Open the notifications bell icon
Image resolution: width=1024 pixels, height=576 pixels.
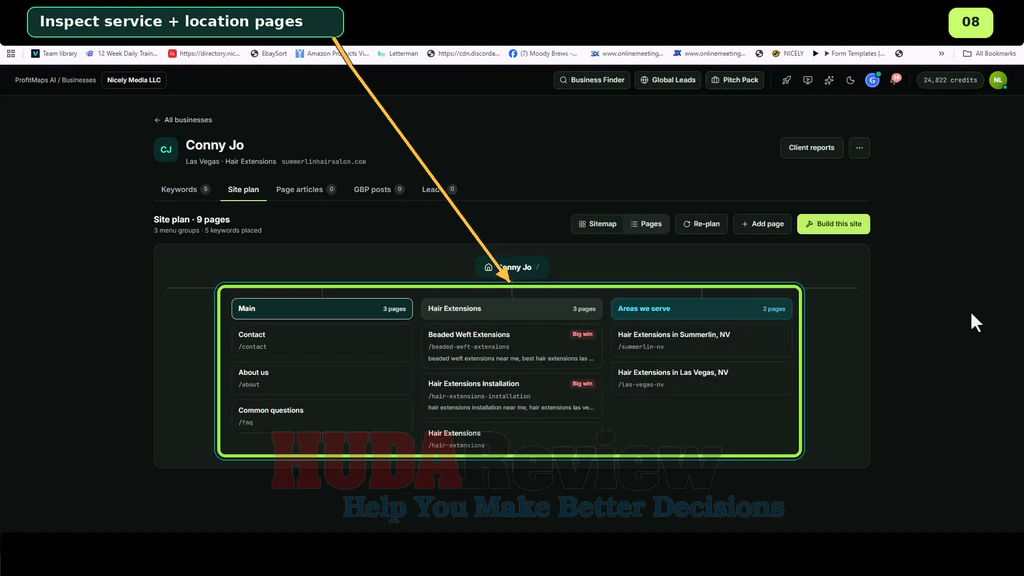(894, 80)
